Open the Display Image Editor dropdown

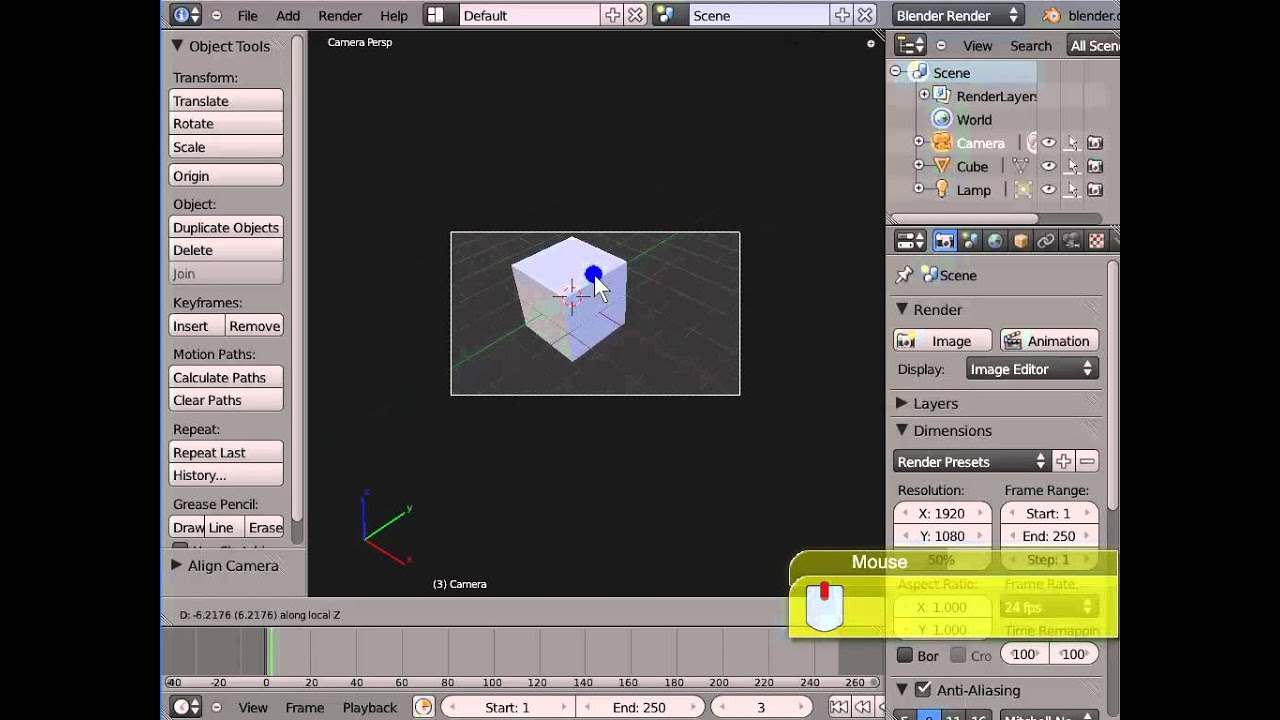coord(1033,369)
